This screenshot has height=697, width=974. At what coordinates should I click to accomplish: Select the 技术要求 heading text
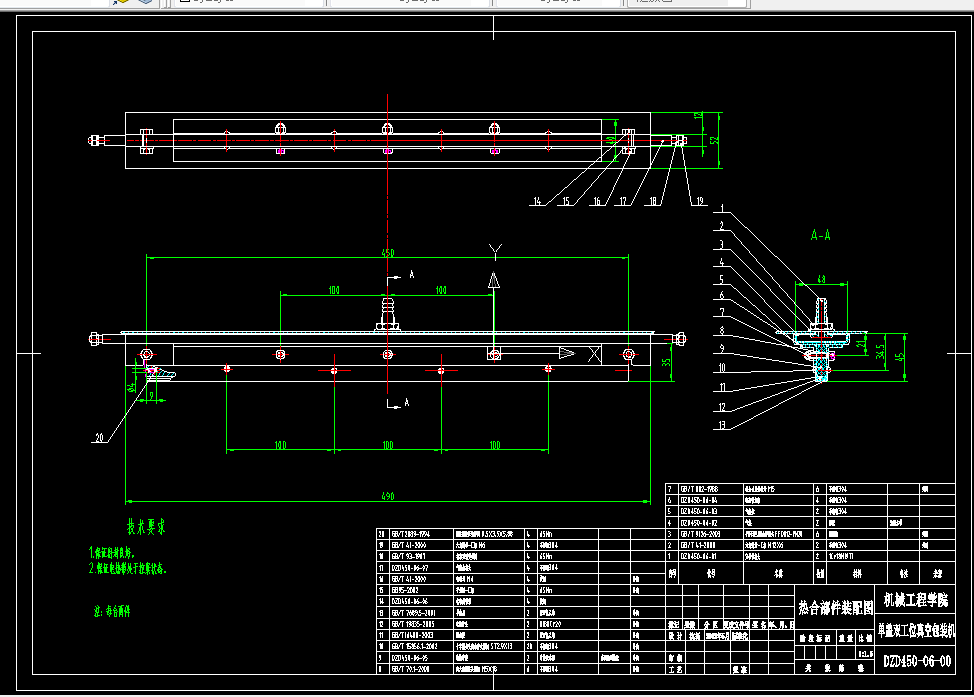click(x=146, y=527)
